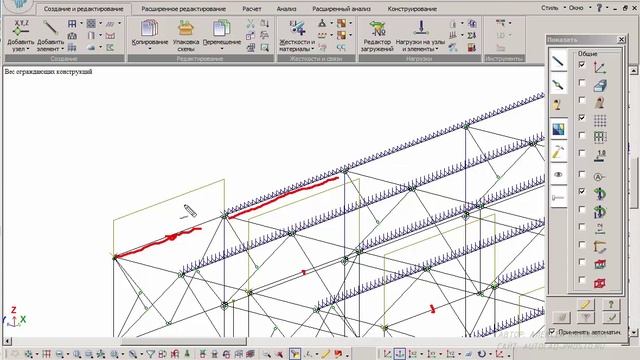This screenshot has height=360, width=640.
Task: Expand the Нагрузки на узлы и элементы dropdown
Action: (437, 49)
